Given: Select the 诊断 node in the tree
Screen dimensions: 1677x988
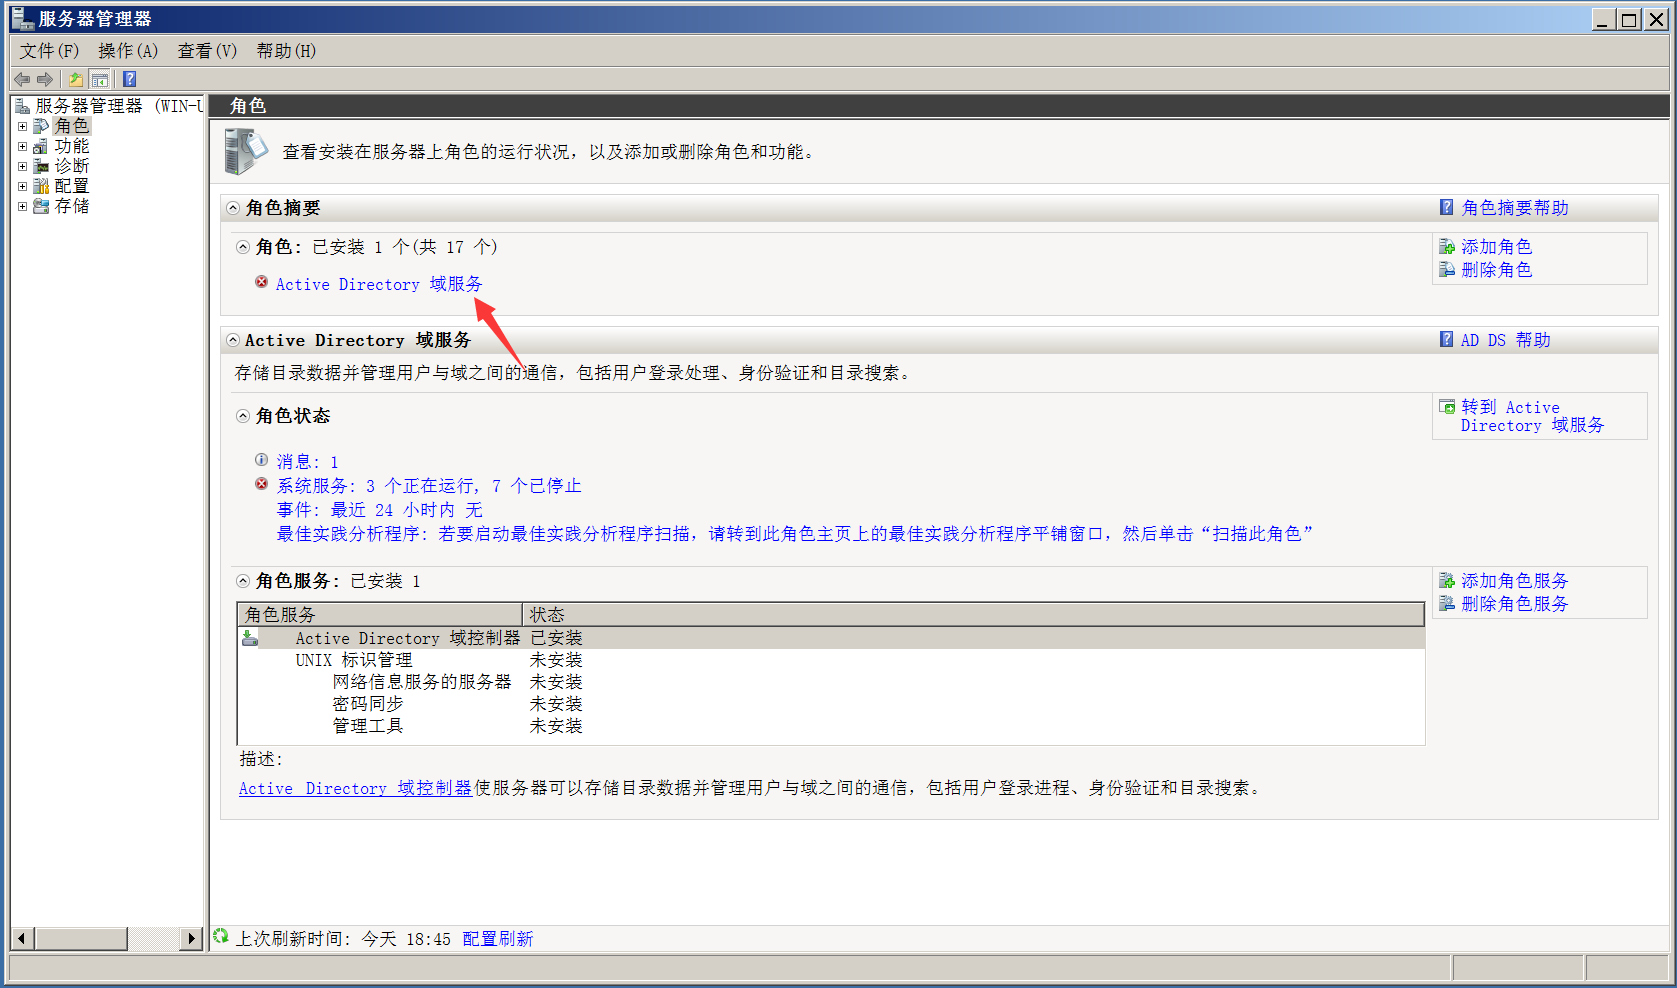Looking at the screenshot, I should [72, 166].
